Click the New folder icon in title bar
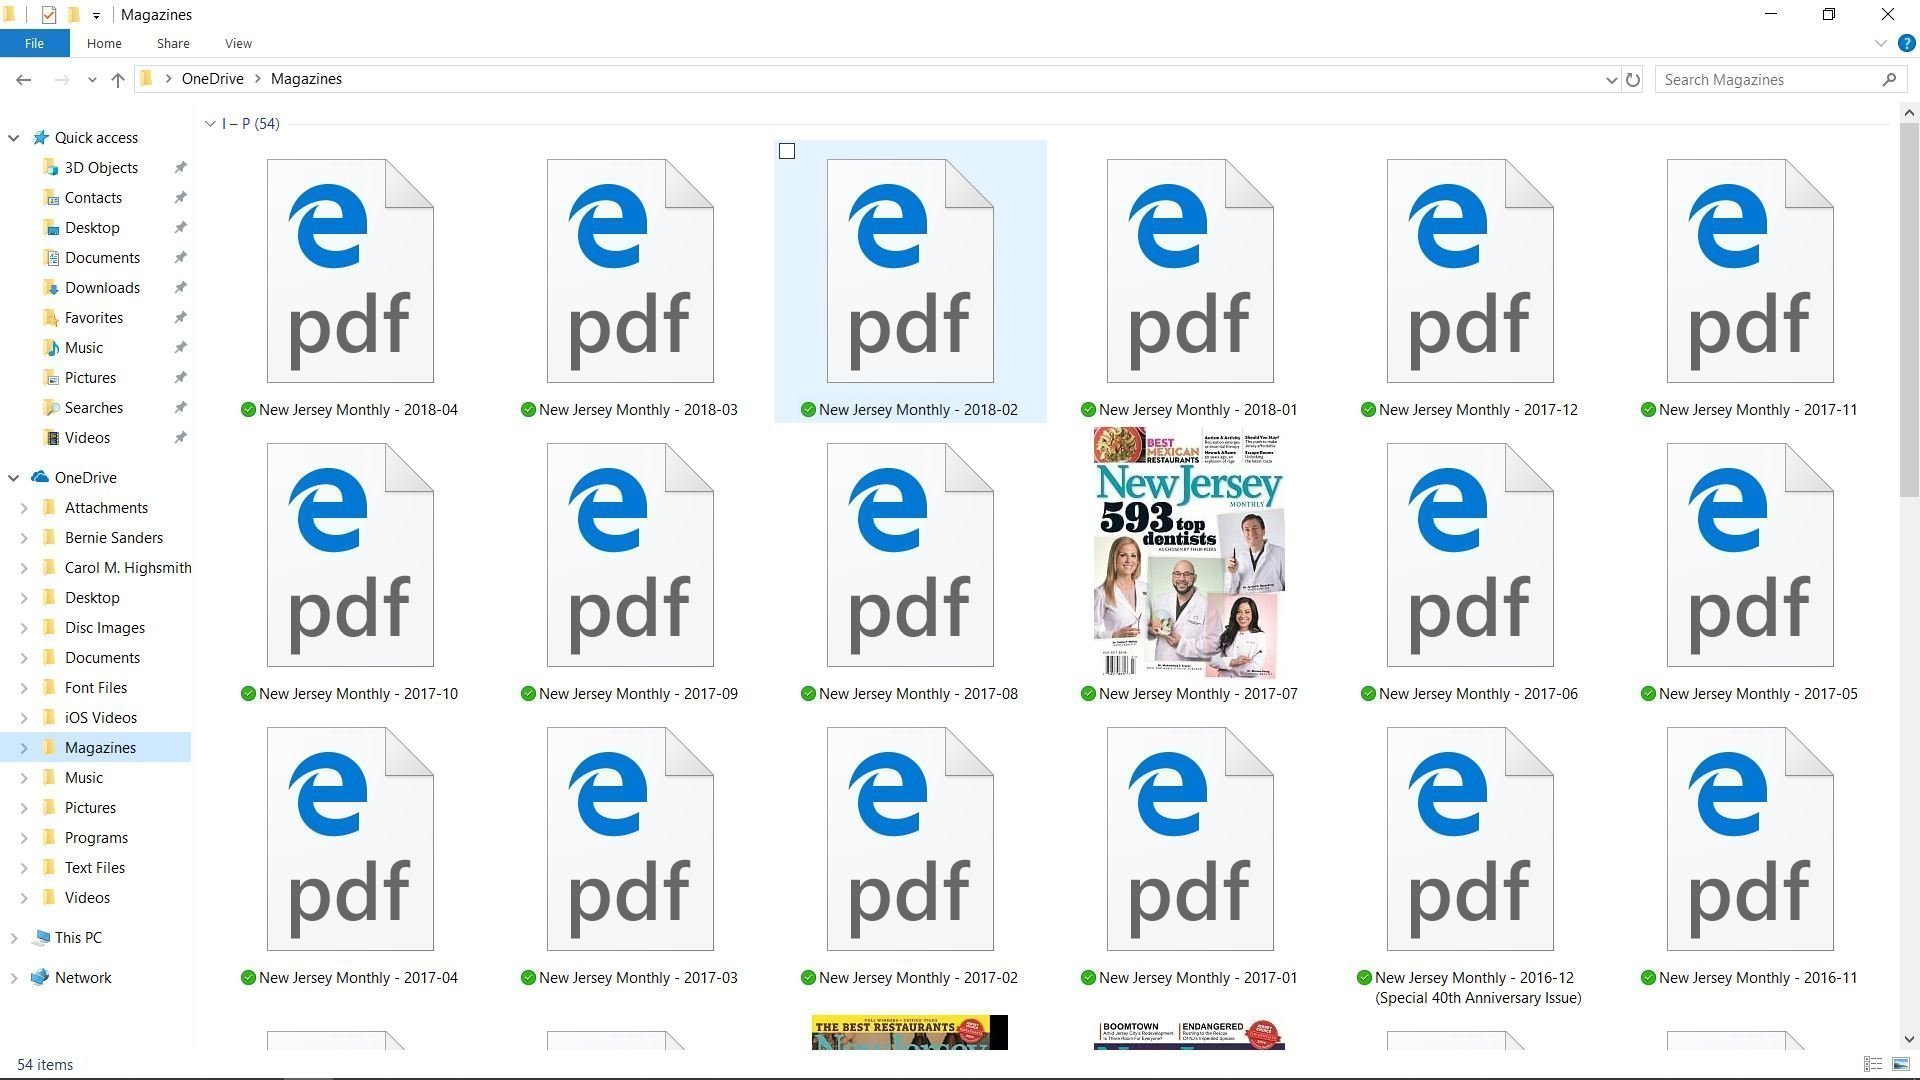Screen dimensions: 1920x1080 [73, 15]
